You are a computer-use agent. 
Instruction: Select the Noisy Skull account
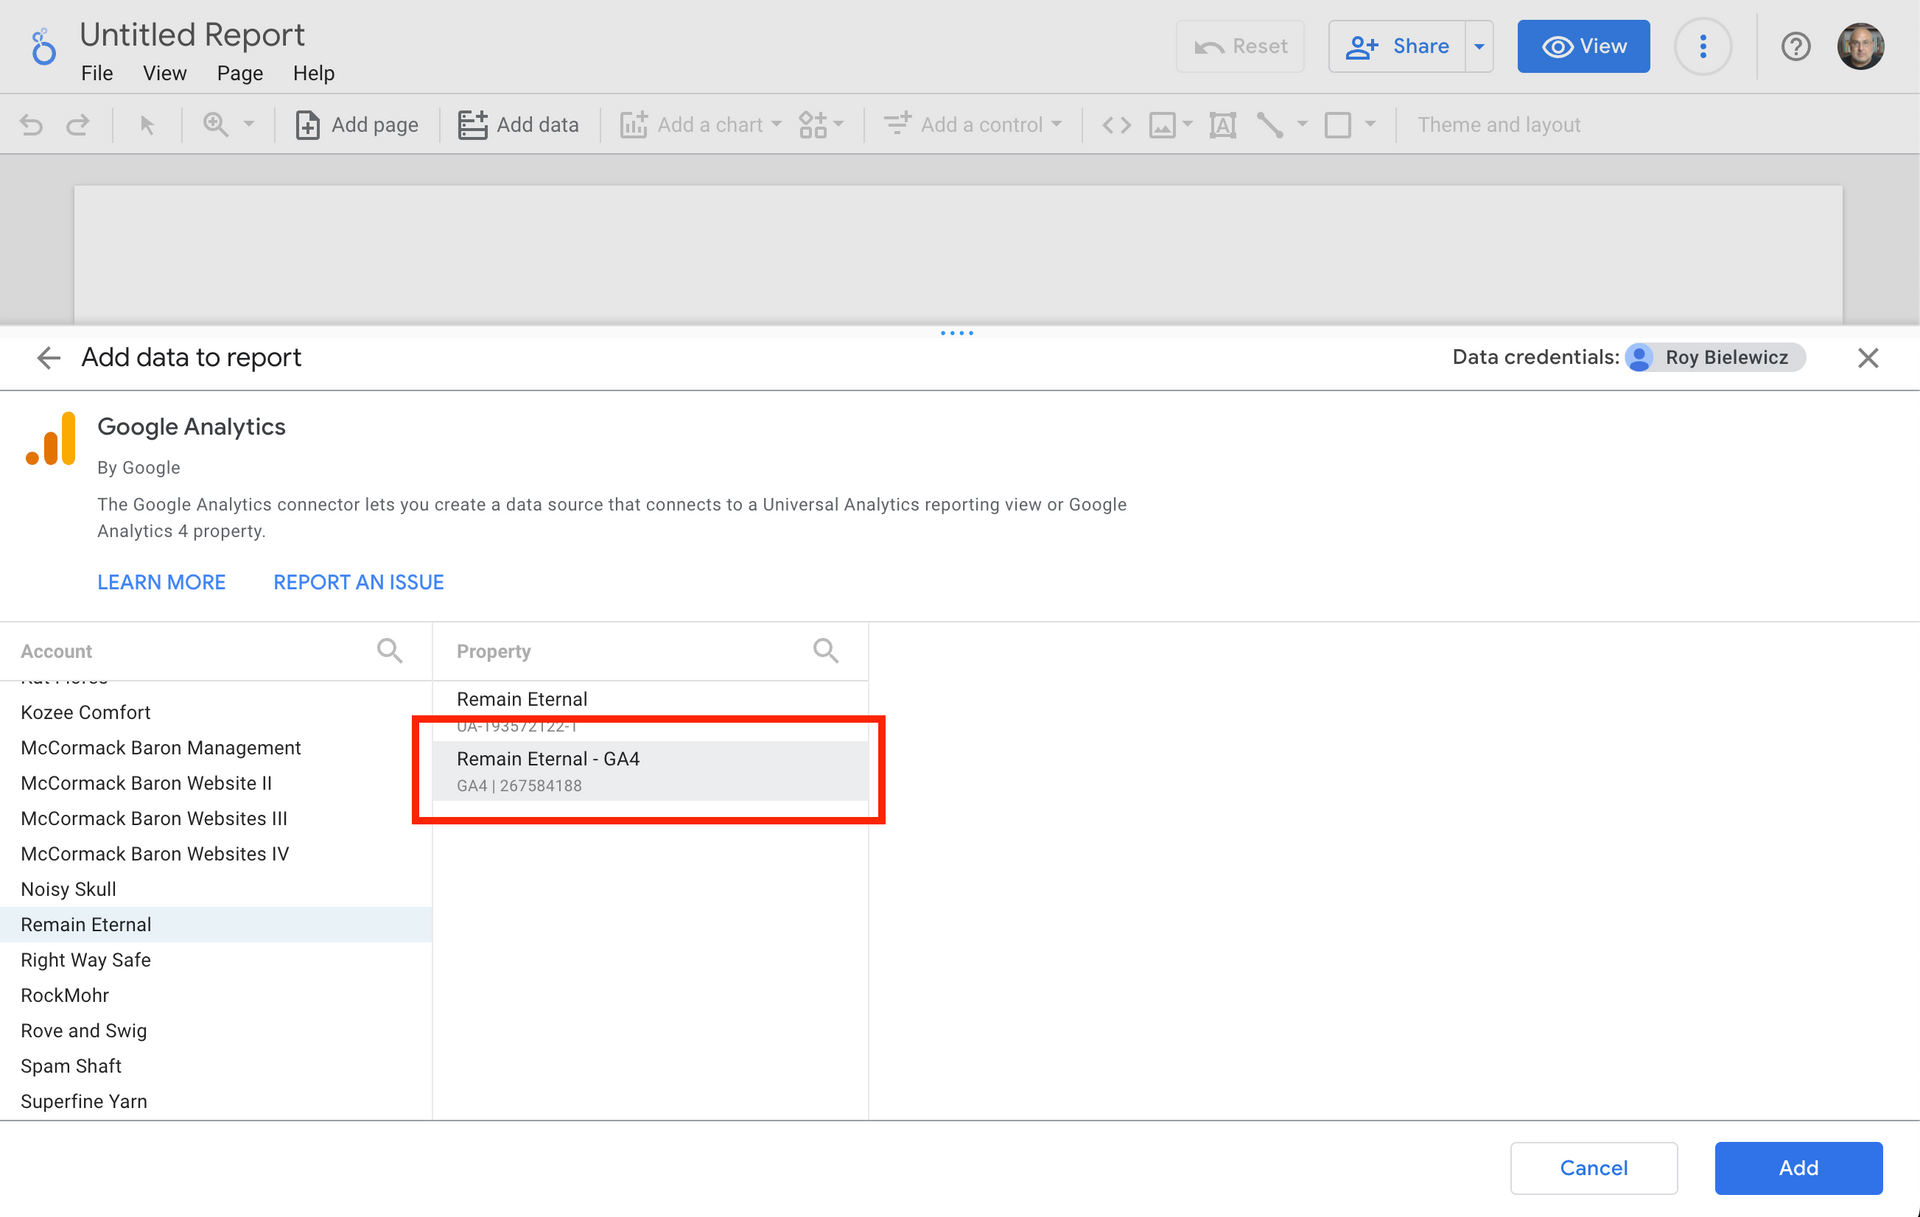[x=216, y=889]
